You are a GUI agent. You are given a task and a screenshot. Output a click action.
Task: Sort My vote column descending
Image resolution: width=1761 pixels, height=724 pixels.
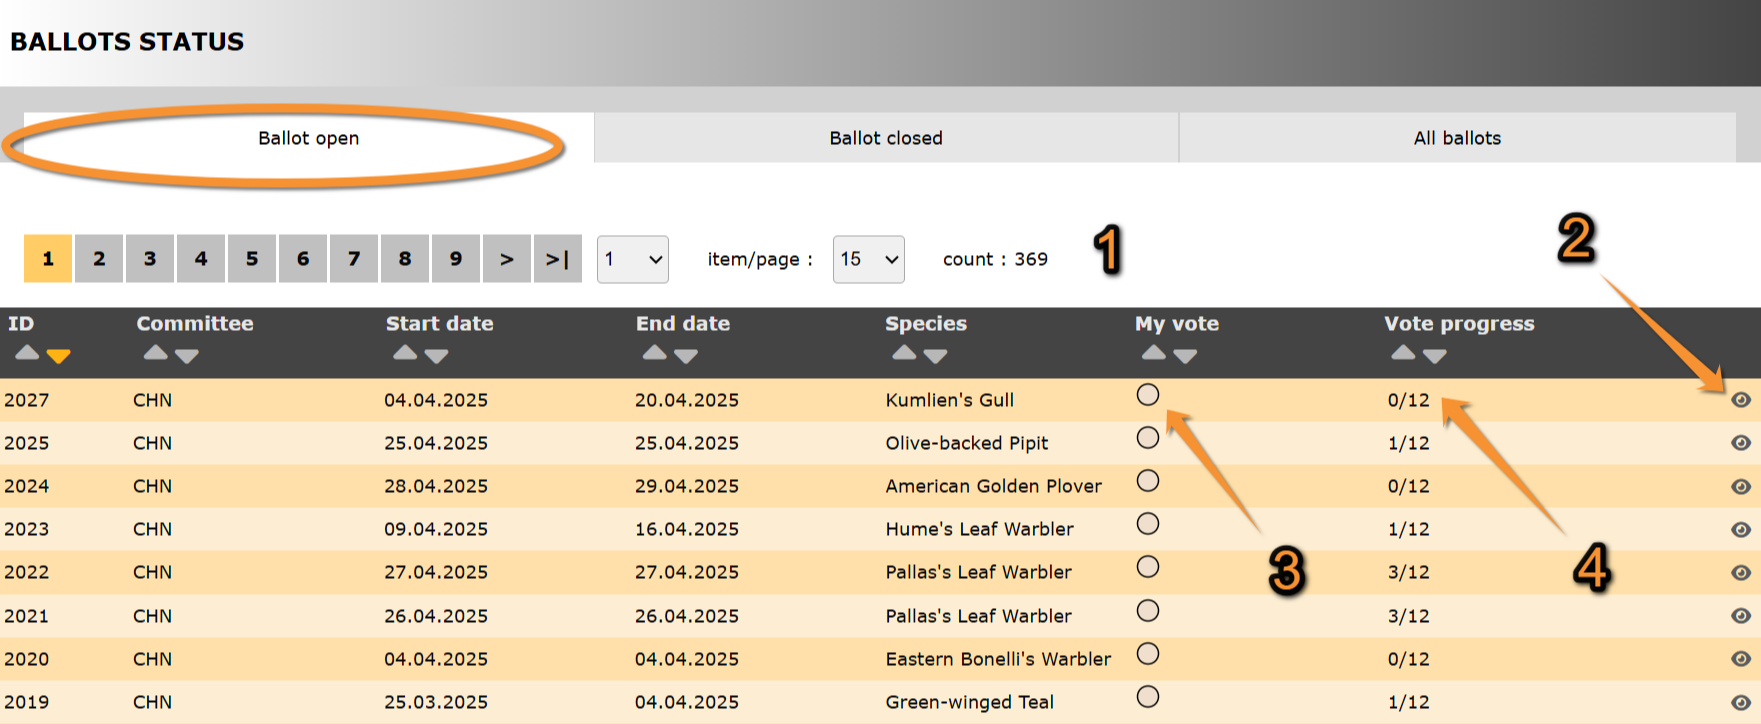point(1185,356)
